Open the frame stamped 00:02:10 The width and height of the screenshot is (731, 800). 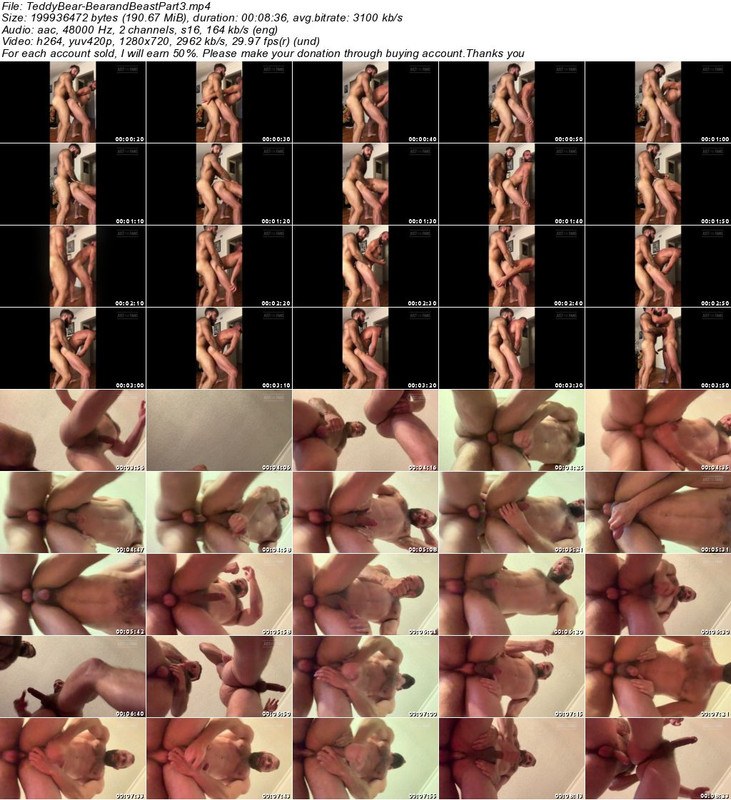pos(73,265)
